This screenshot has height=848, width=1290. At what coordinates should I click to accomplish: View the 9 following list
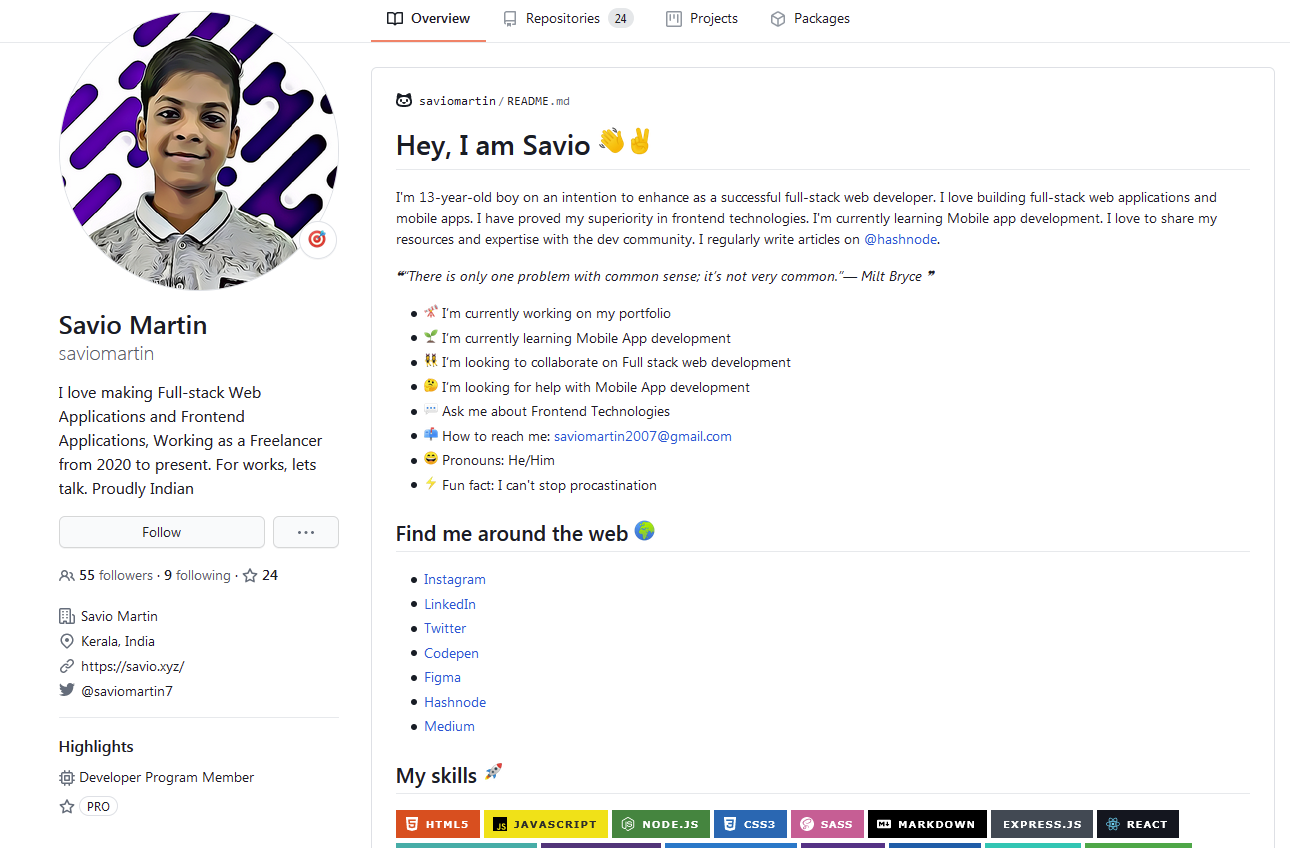pyautogui.click(x=197, y=575)
